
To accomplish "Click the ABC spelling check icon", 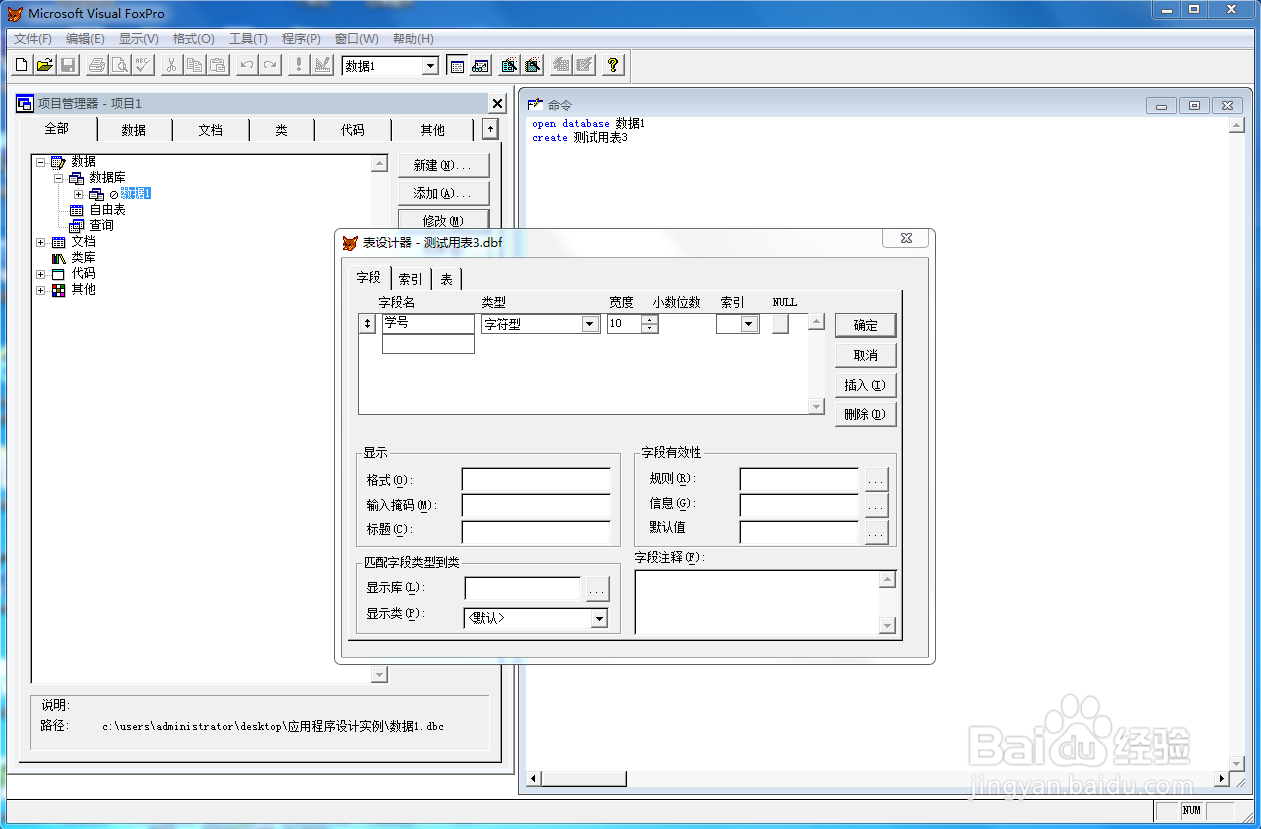I will 143,65.
